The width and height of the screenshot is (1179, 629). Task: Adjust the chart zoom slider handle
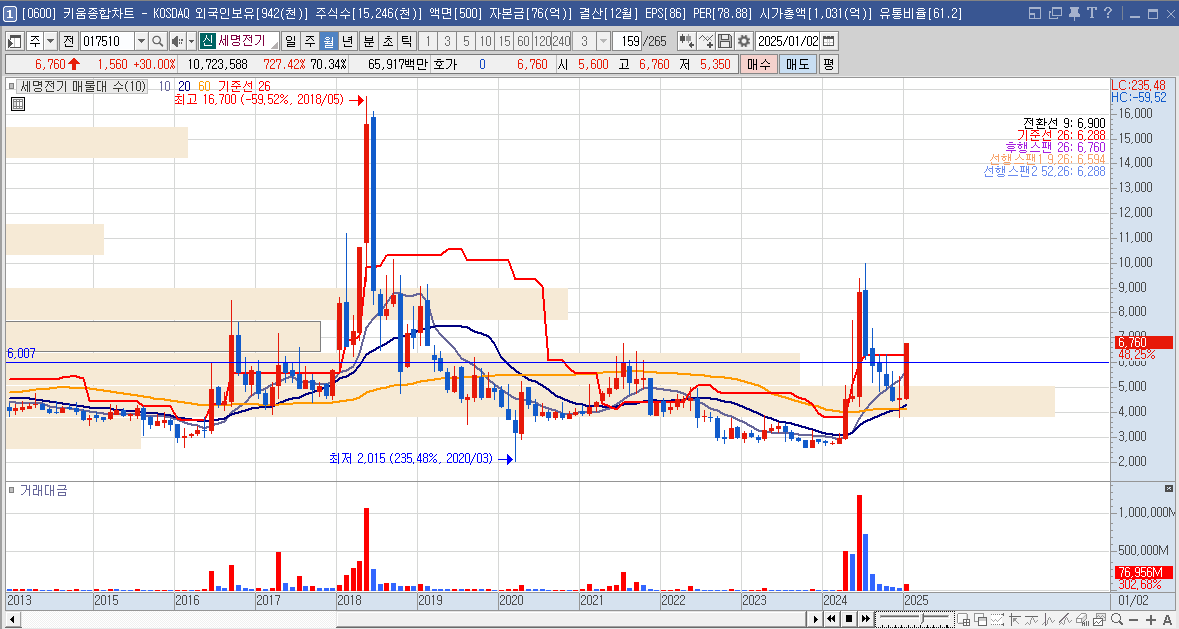pos(922,618)
